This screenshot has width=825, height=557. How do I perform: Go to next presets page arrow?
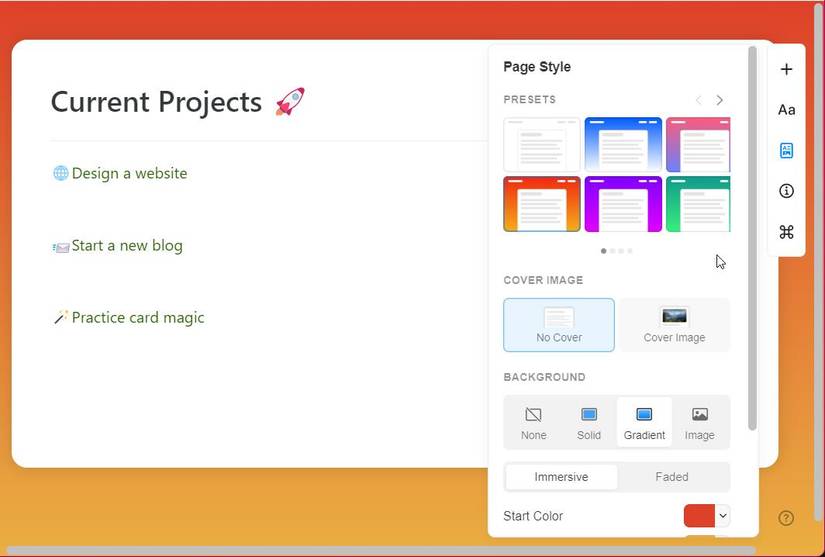(x=719, y=100)
